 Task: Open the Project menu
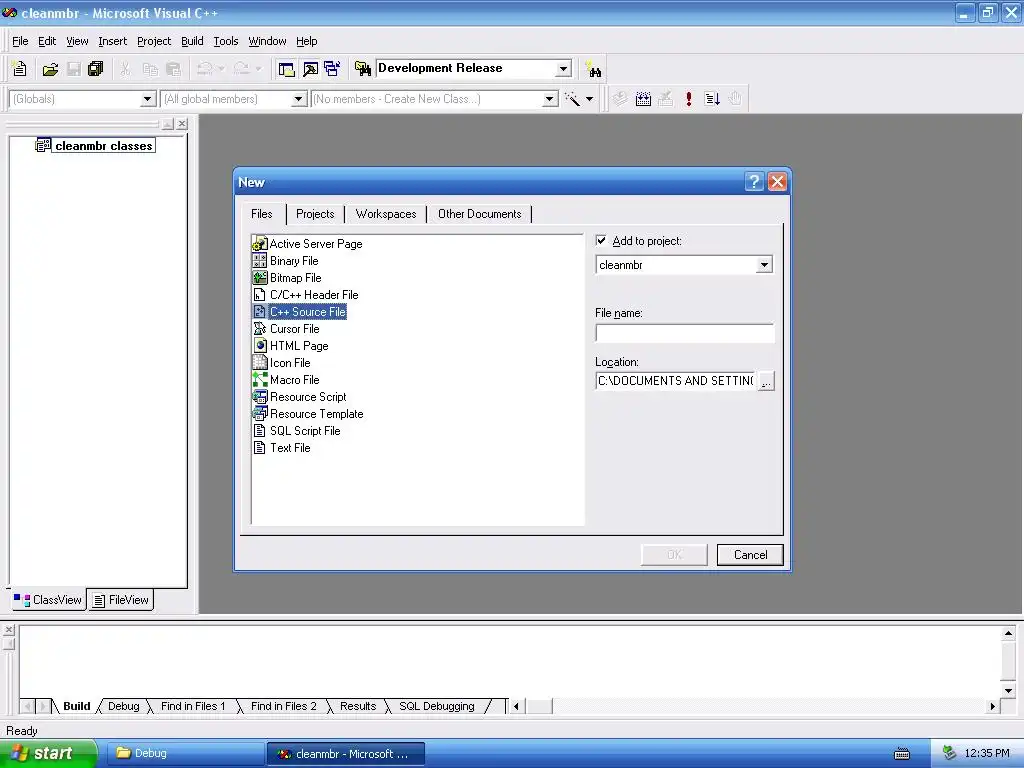coord(154,41)
